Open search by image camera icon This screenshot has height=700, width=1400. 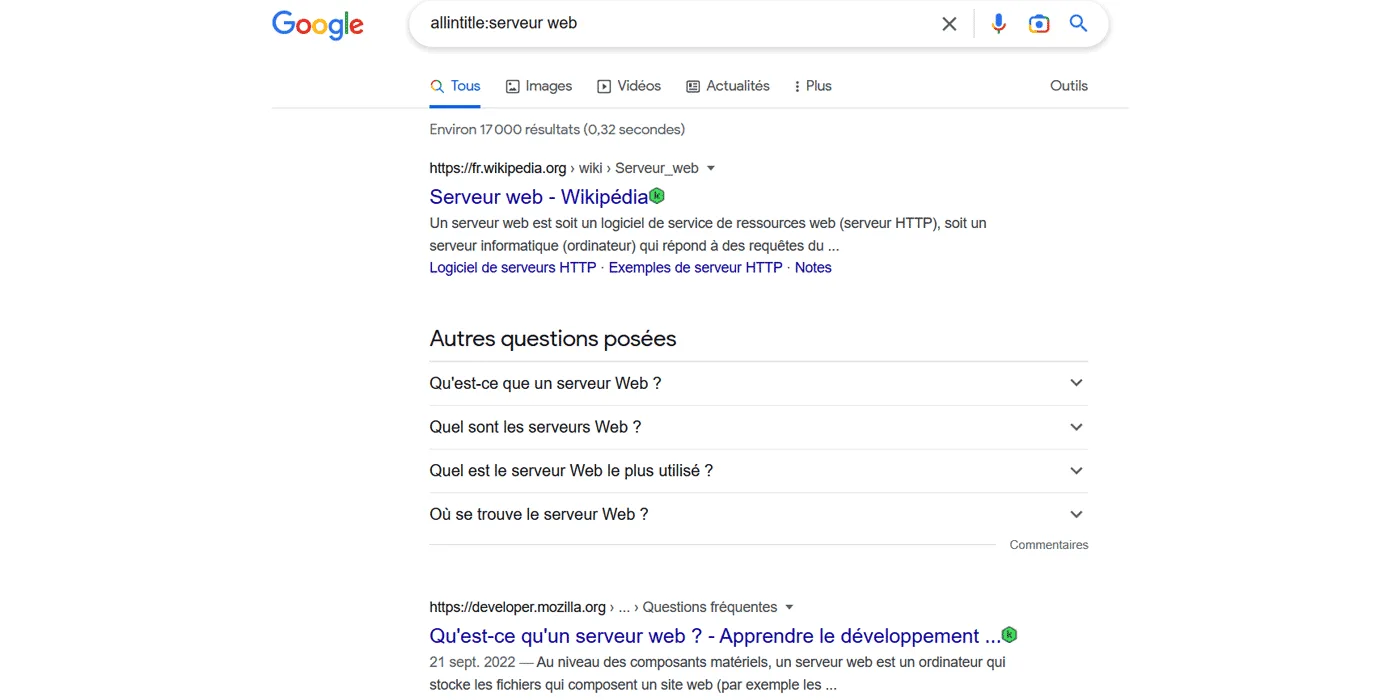pyautogui.click(x=1039, y=24)
